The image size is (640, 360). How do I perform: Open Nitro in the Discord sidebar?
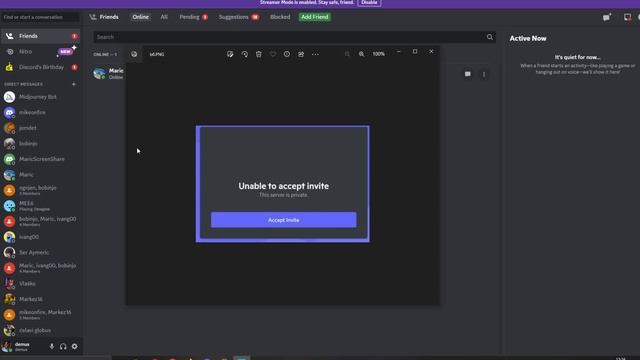click(x=40, y=51)
